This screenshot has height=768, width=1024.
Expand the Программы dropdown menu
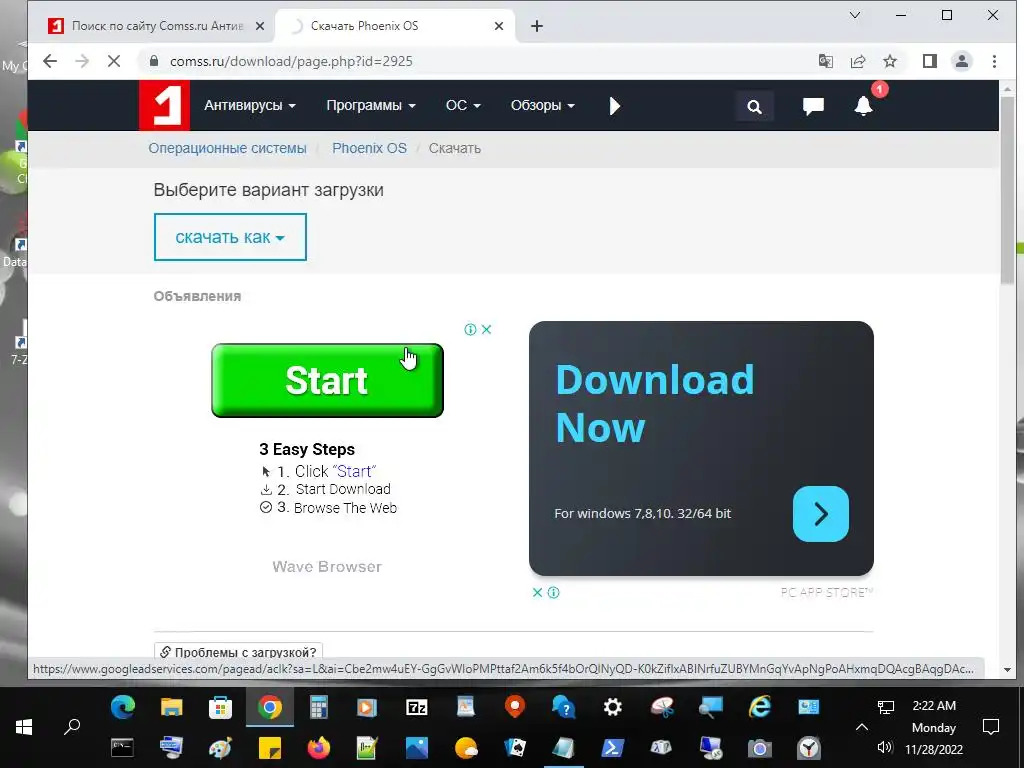tap(370, 106)
